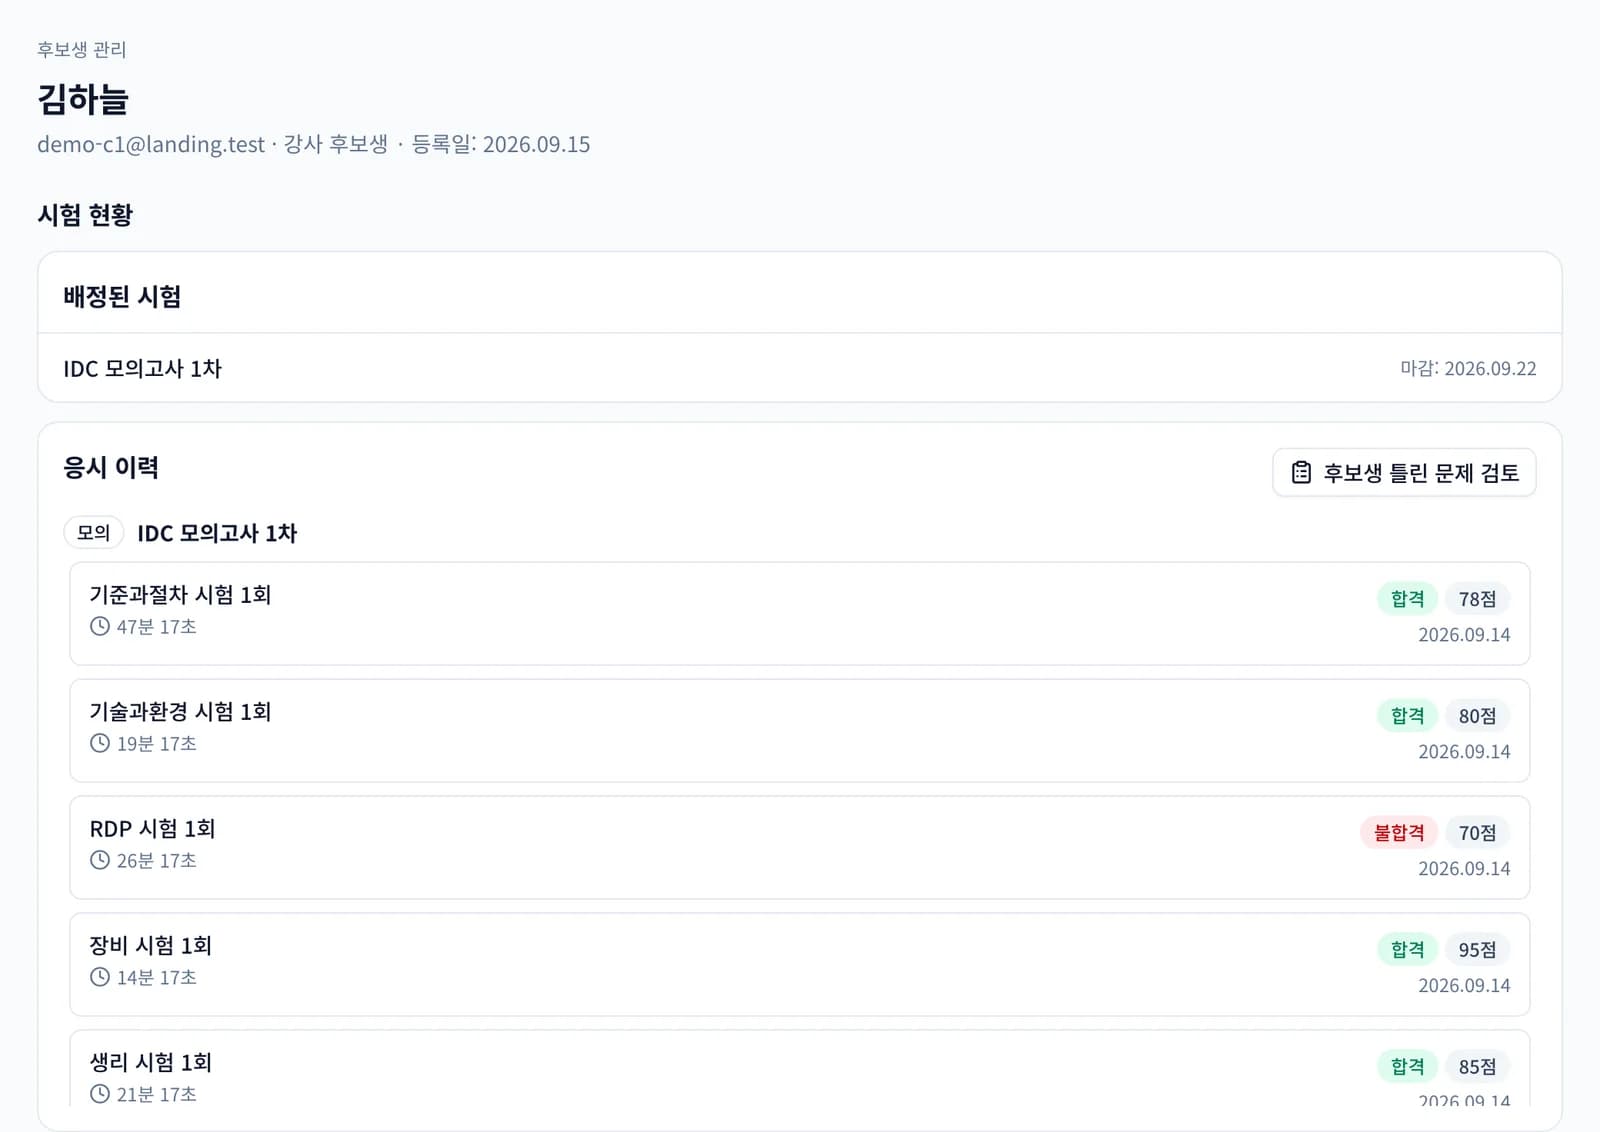This screenshot has width=1600, height=1132.
Task: Click clock icon beside 26분 17초
Action: (100, 861)
